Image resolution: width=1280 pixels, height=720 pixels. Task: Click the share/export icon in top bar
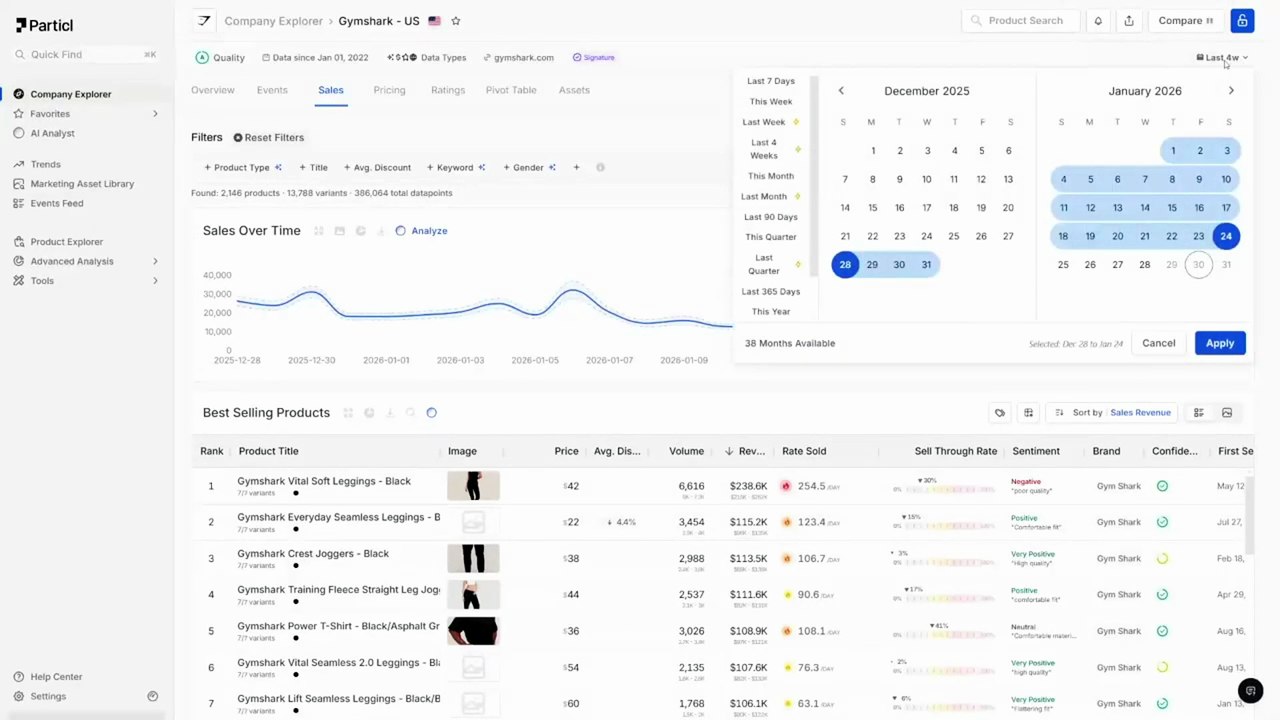(1129, 21)
